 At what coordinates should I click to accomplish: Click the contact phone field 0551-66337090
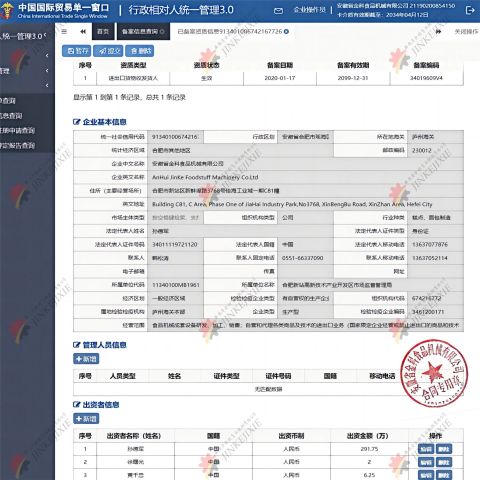(305, 258)
